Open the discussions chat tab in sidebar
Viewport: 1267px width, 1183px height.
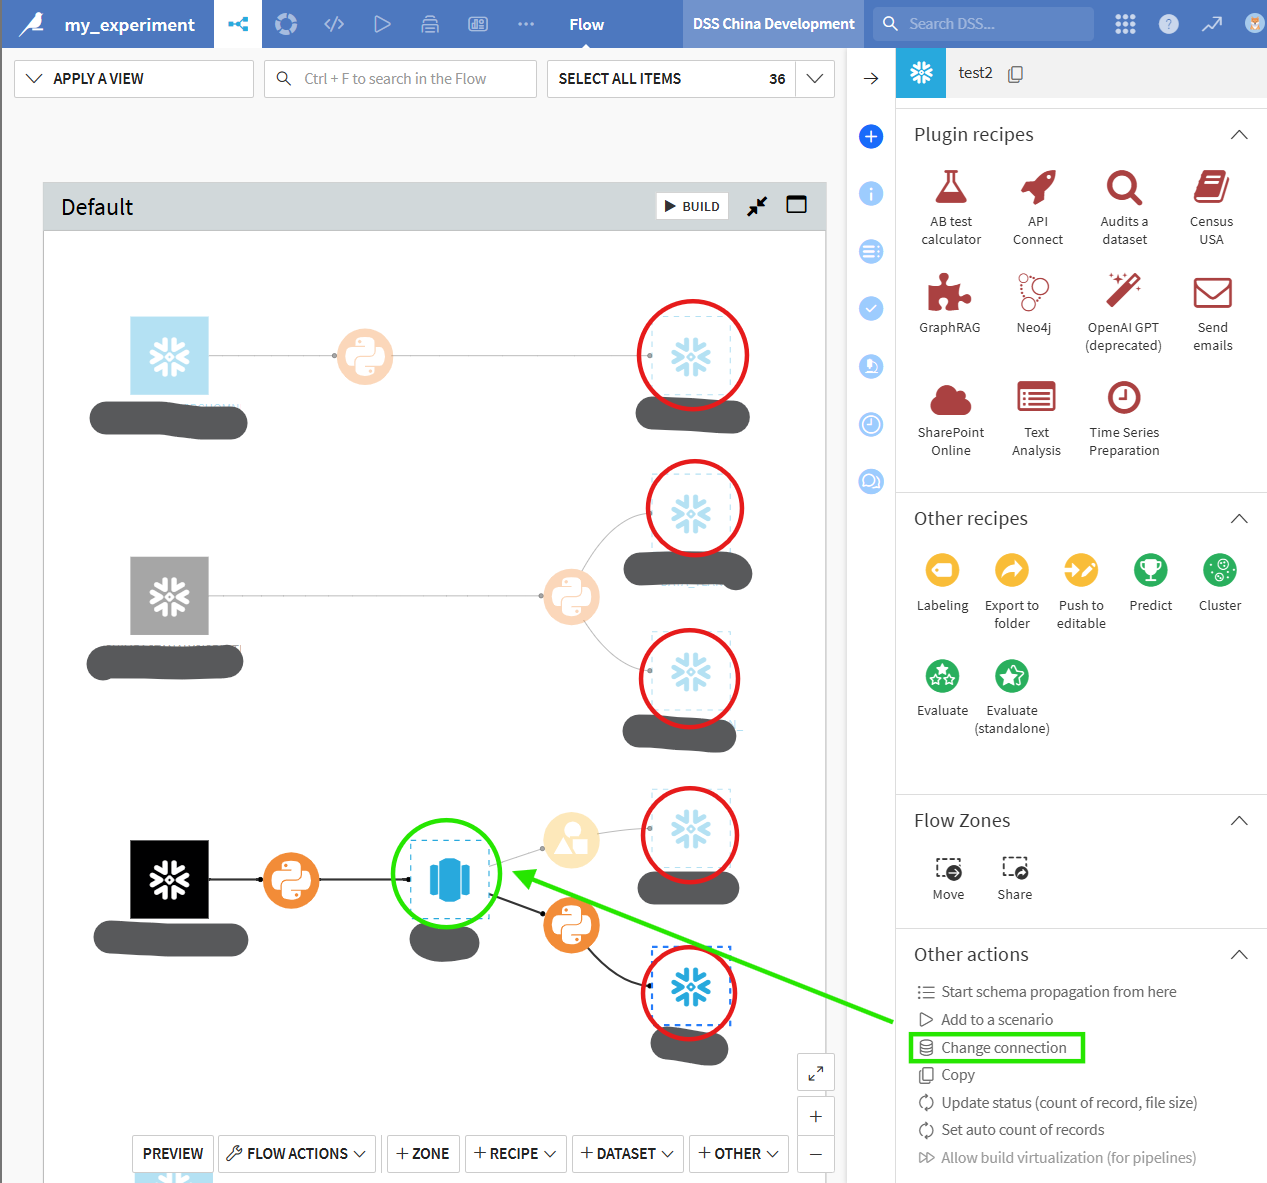(x=871, y=482)
